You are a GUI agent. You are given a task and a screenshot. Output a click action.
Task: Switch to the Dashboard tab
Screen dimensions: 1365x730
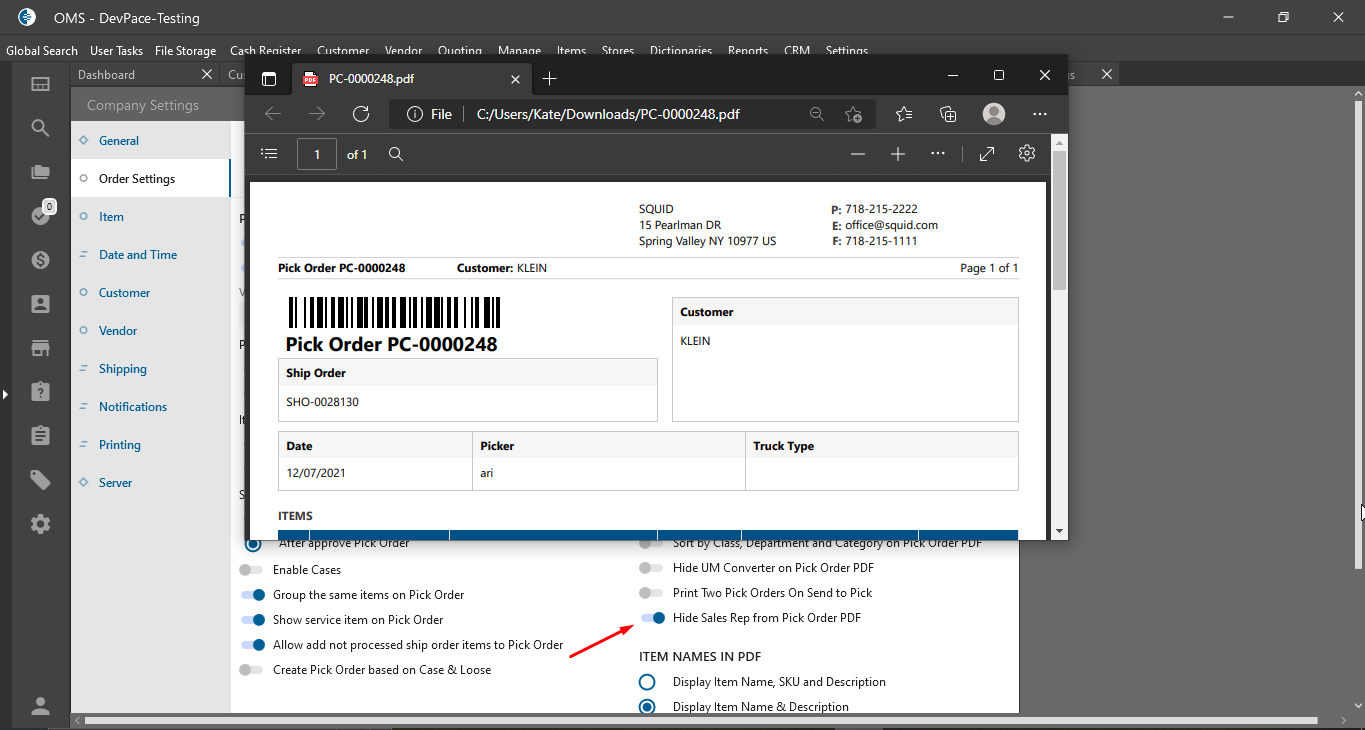(107, 75)
